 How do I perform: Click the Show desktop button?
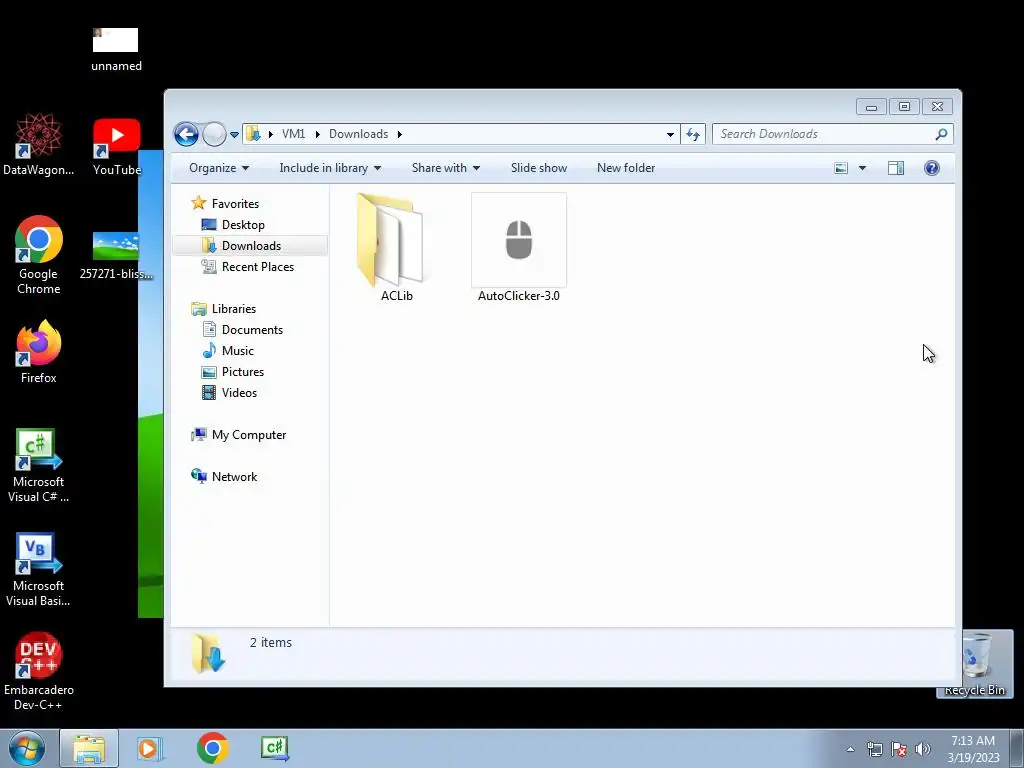[1016, 748]
